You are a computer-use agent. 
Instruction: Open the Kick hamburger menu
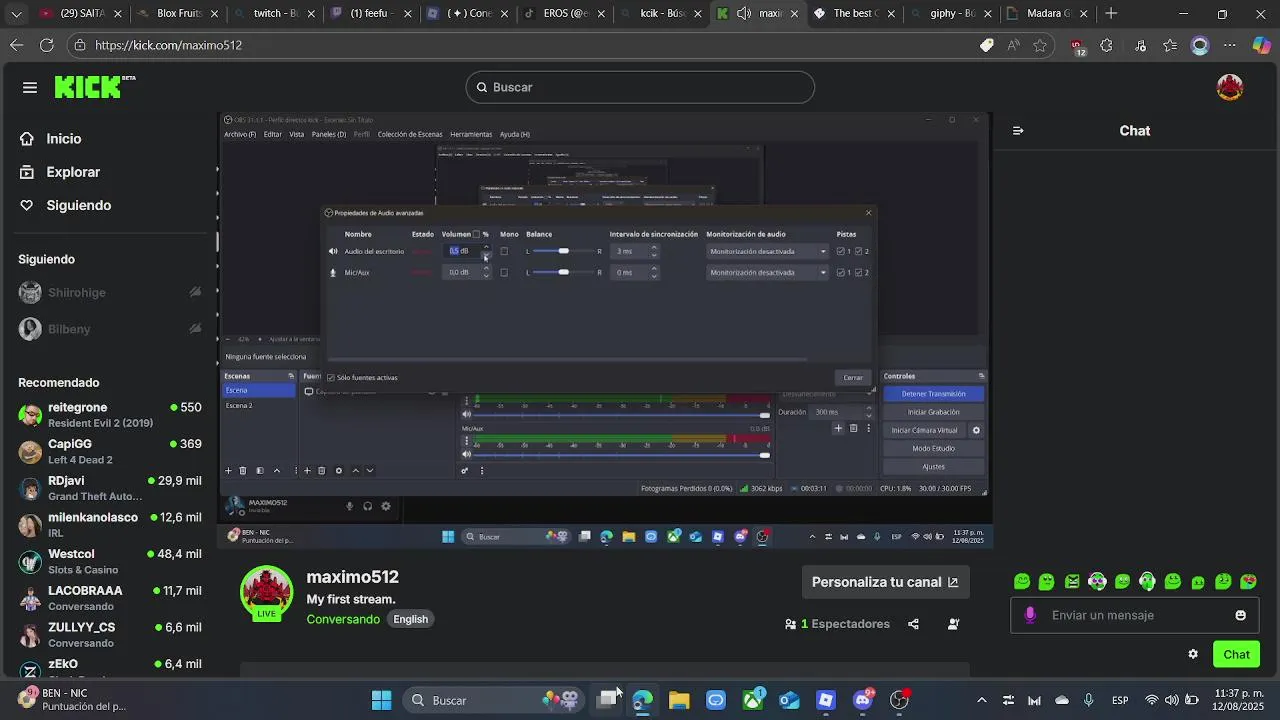coord(30,88)
